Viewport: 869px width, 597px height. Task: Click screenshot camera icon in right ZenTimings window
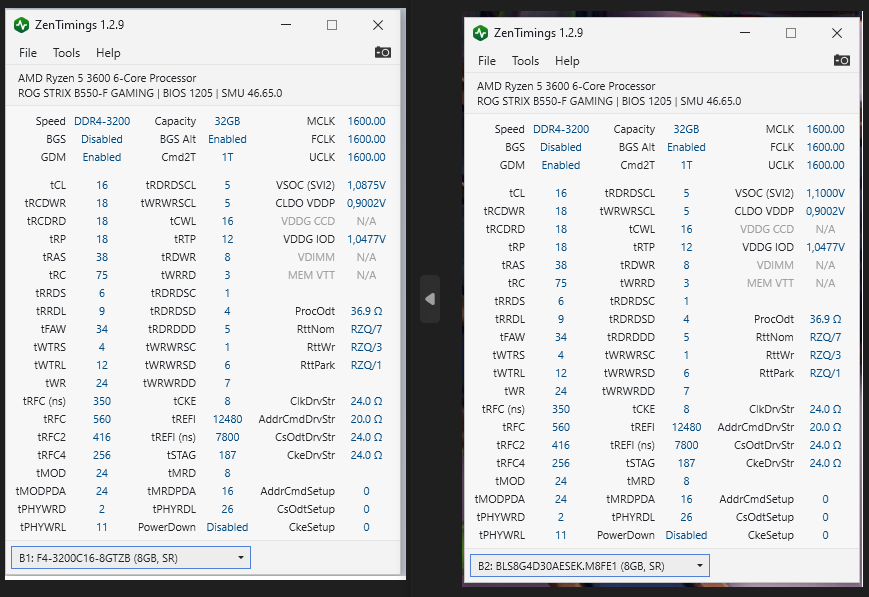pyautogui.click(x=842, y=60)
